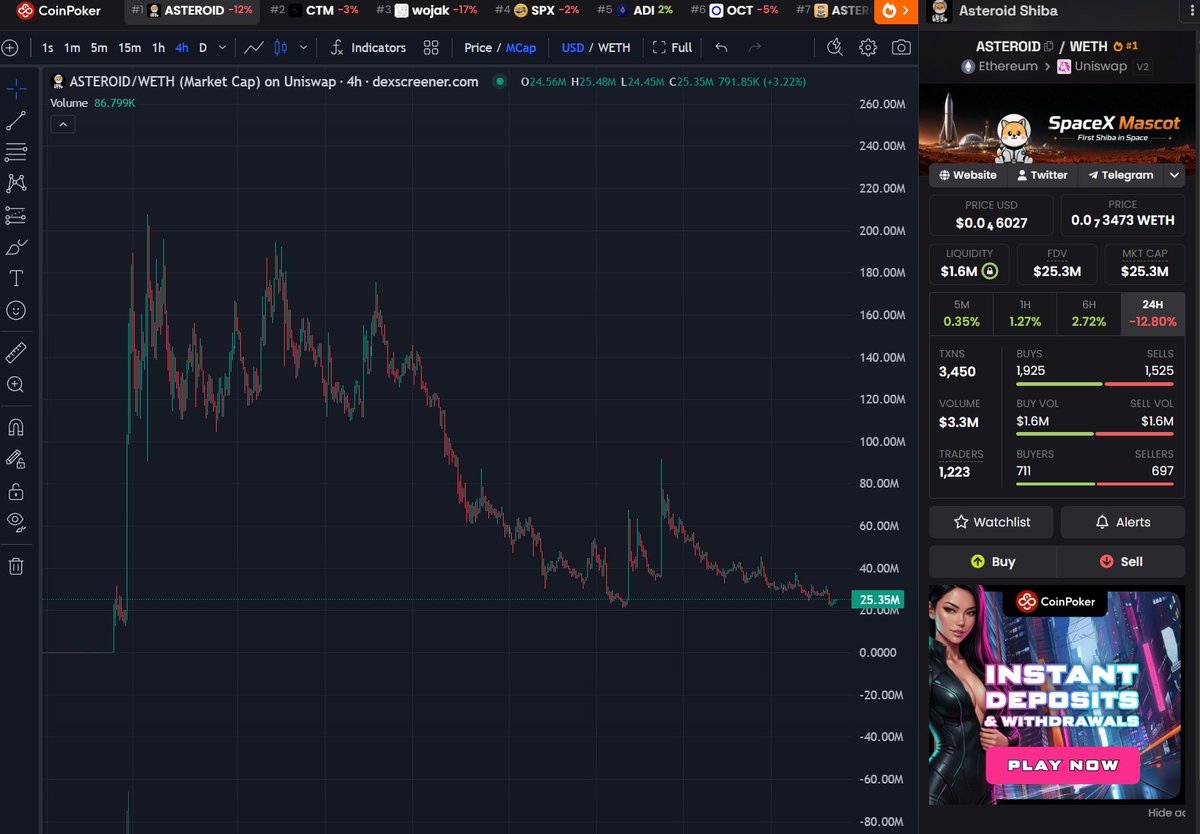Select the trend line drawing tool
This screenshot has width=1200, height=834.
[x=16, y=121]
